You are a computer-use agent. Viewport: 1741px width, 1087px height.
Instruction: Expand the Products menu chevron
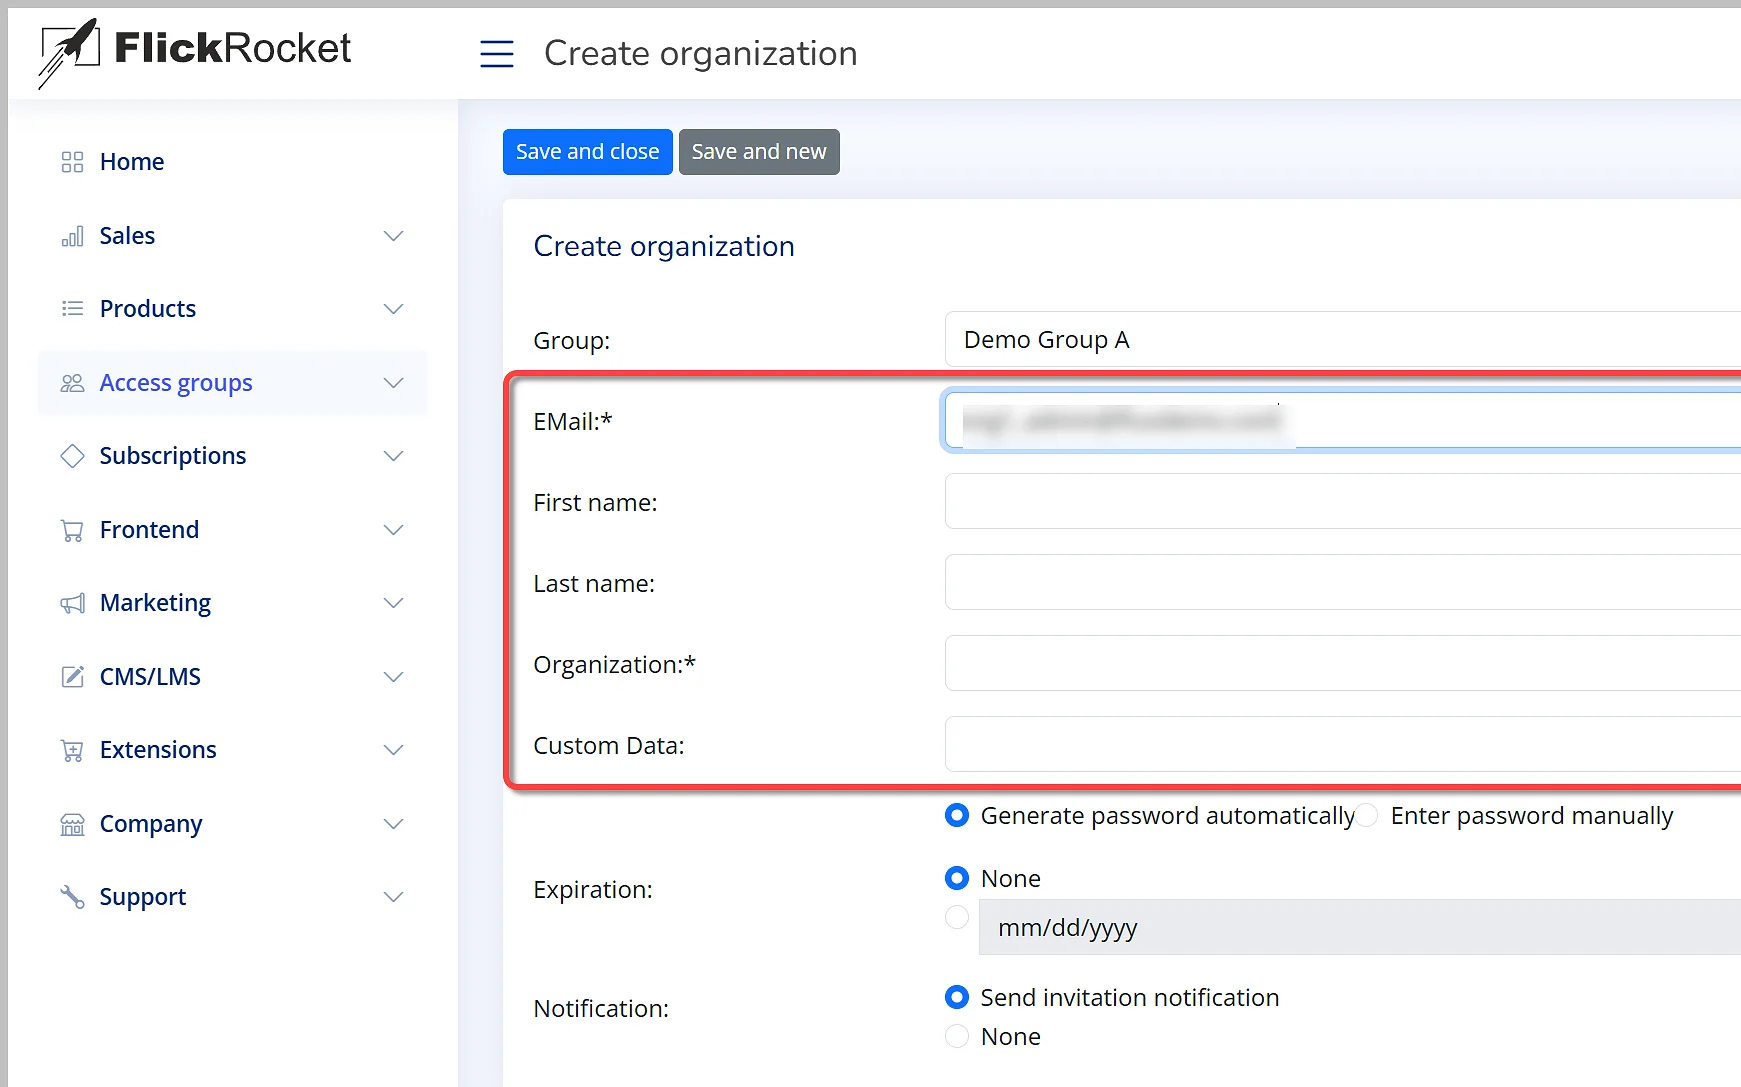click(x=394, y=309)
